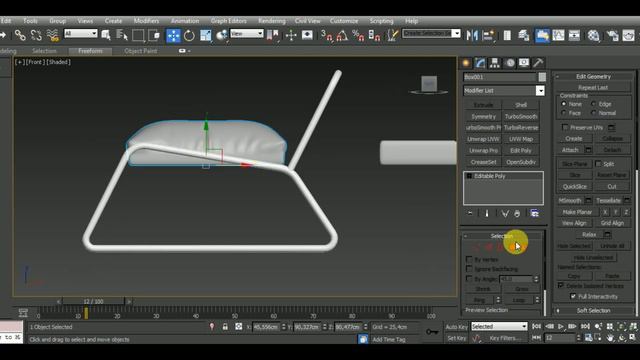
Task: Click the object name field Box001
Action: pos(500,77)
